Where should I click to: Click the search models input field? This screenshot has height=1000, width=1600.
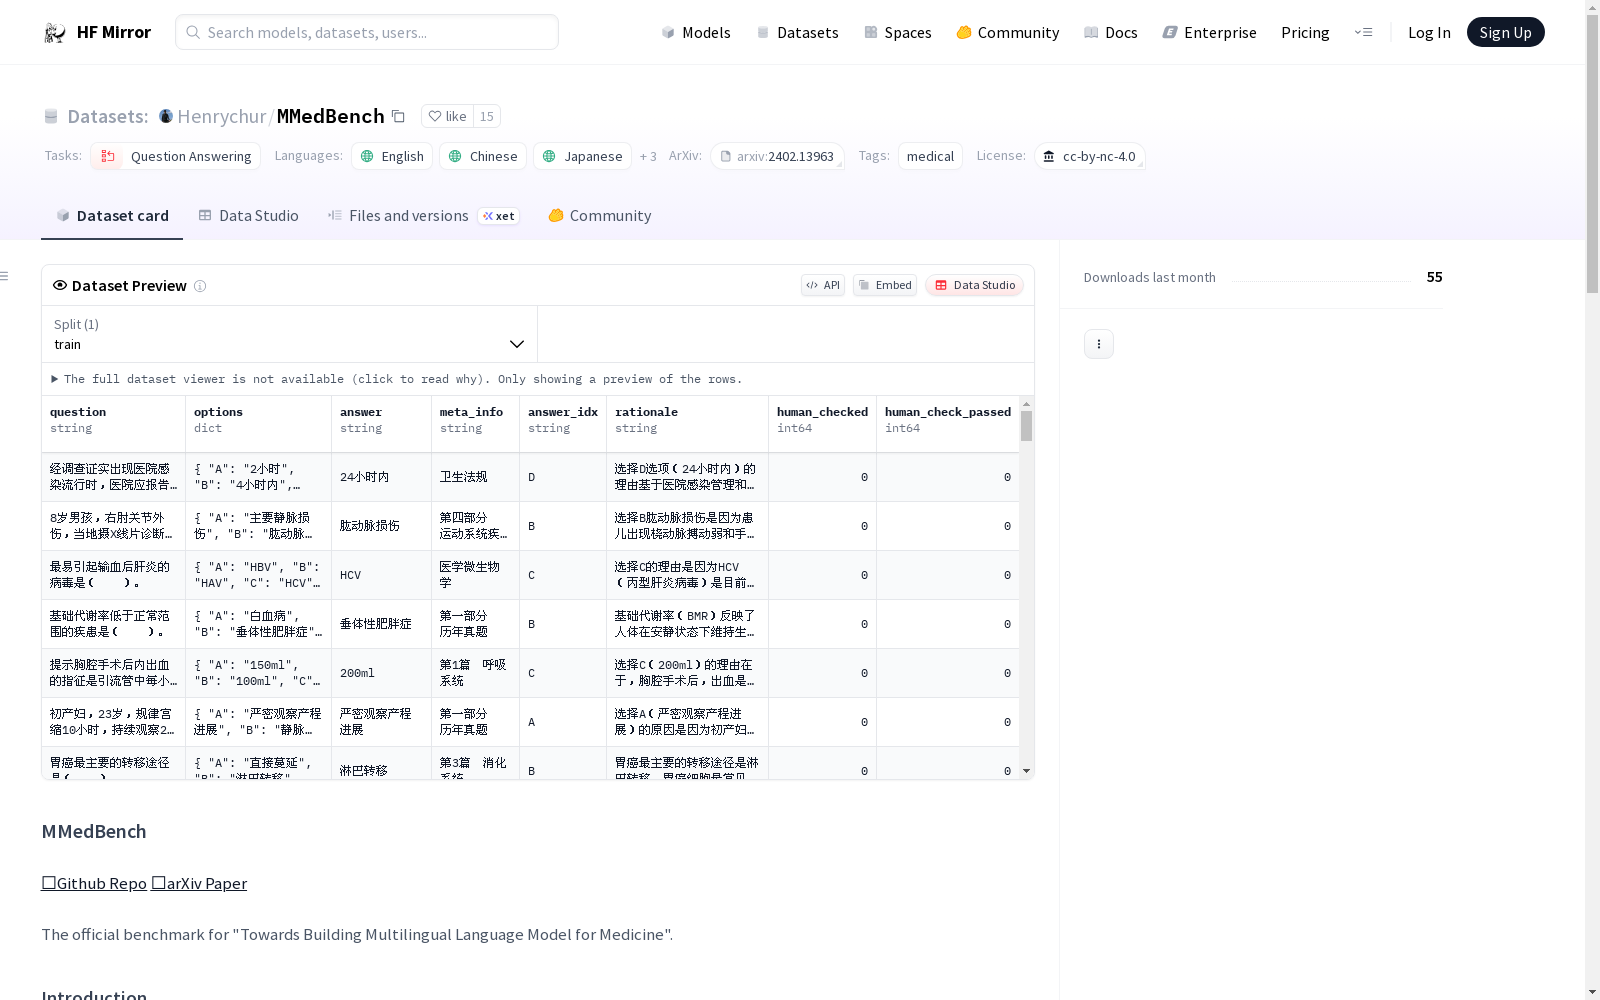[366, 32]
